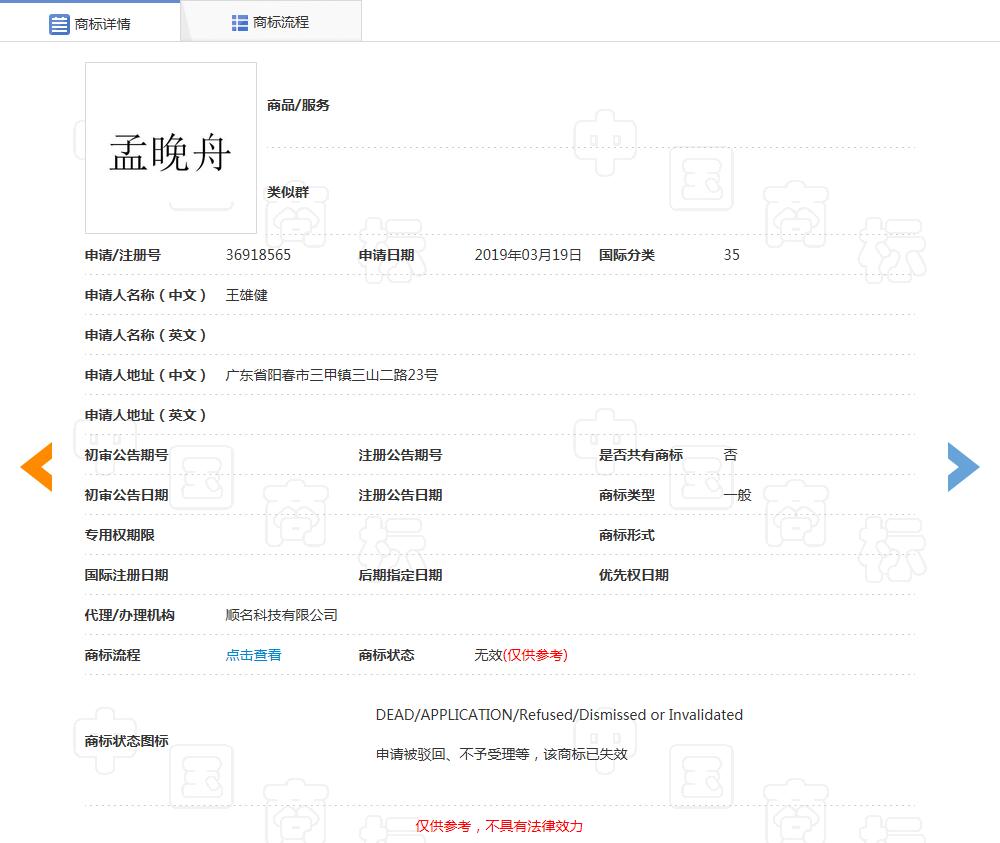1000x843 pixels.
Task: Click the DEAD/APPLICATION status text
Action: [x=559, y=715]
